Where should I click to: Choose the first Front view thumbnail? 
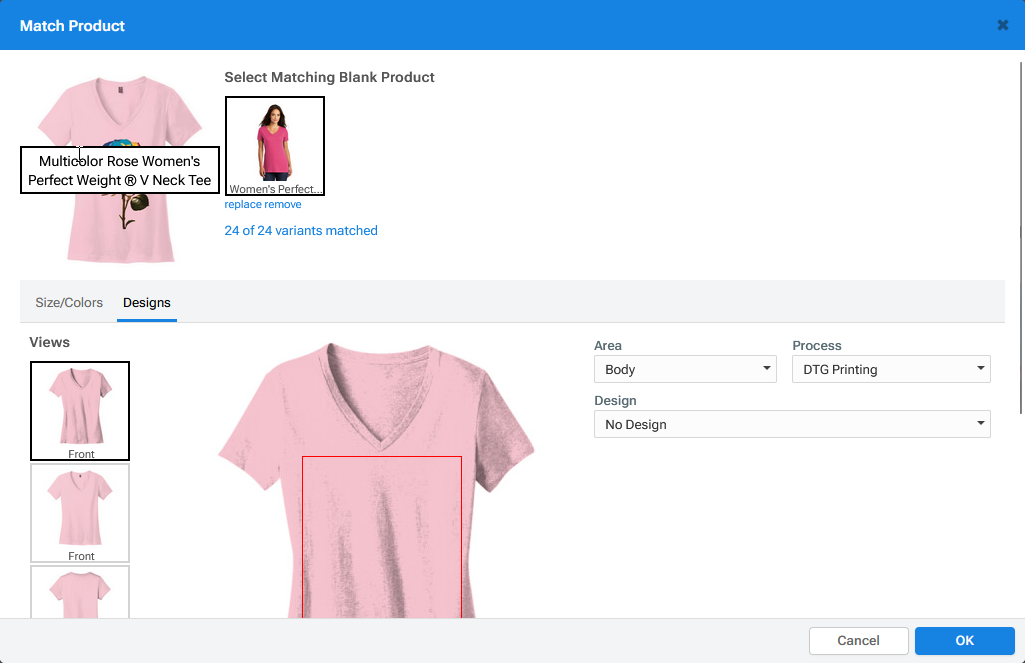pos(80,410)
